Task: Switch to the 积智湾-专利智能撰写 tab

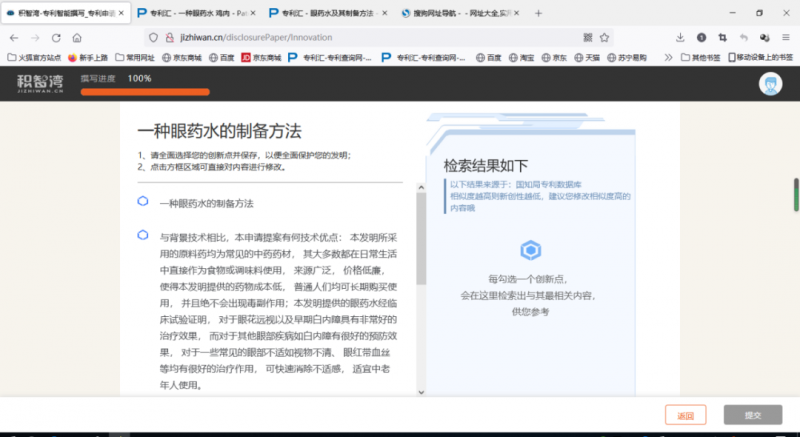Action: (x=66, y=13)
